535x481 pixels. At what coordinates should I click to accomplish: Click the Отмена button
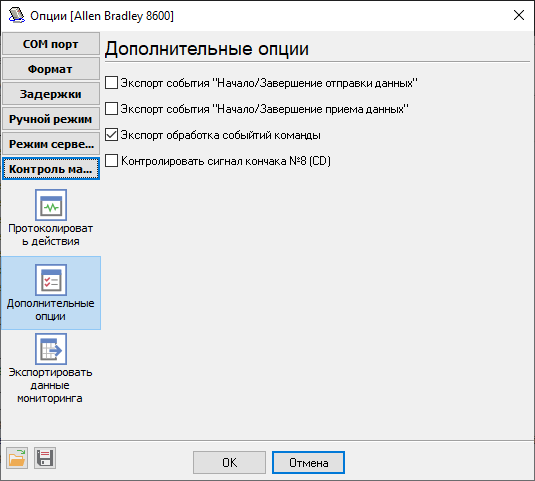point(308,463)
